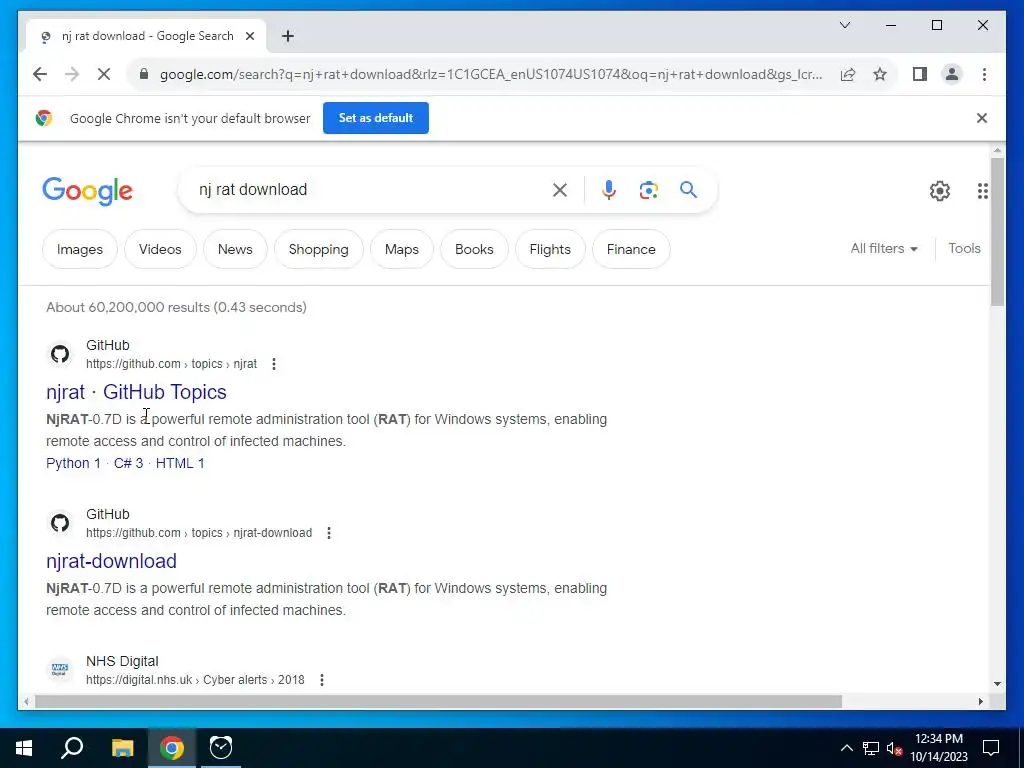Expand the All filters dropdown
The image size is (1024, 768).
(x=884, y=249)
